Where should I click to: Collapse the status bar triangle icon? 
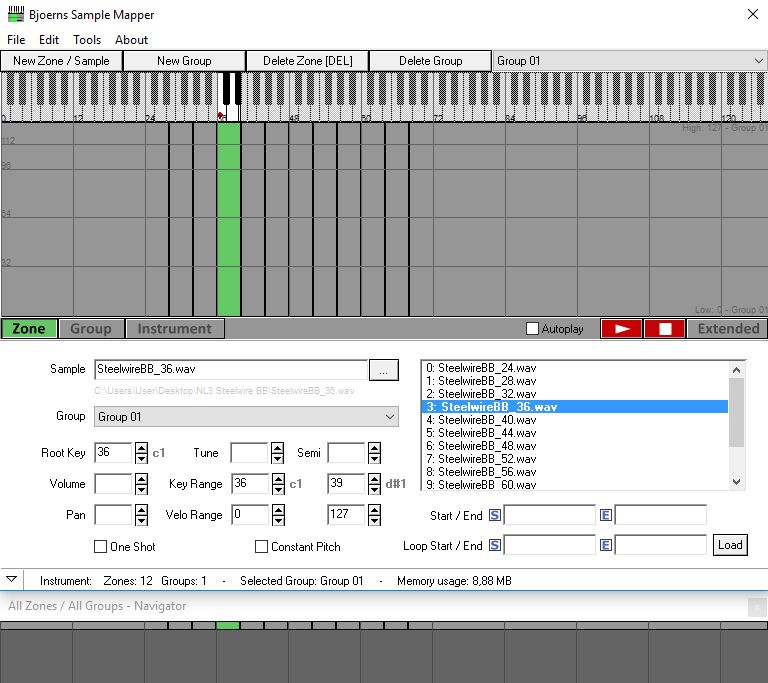12,580
